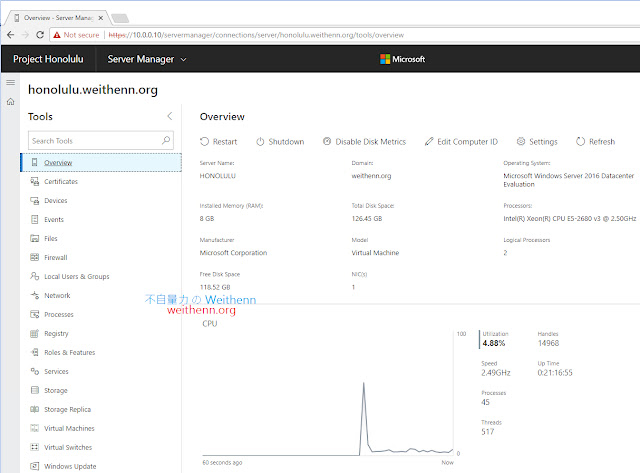This screenshot has height=473, width=640.
Task: Click the home icon in left rail
Action: pos(10,101)
